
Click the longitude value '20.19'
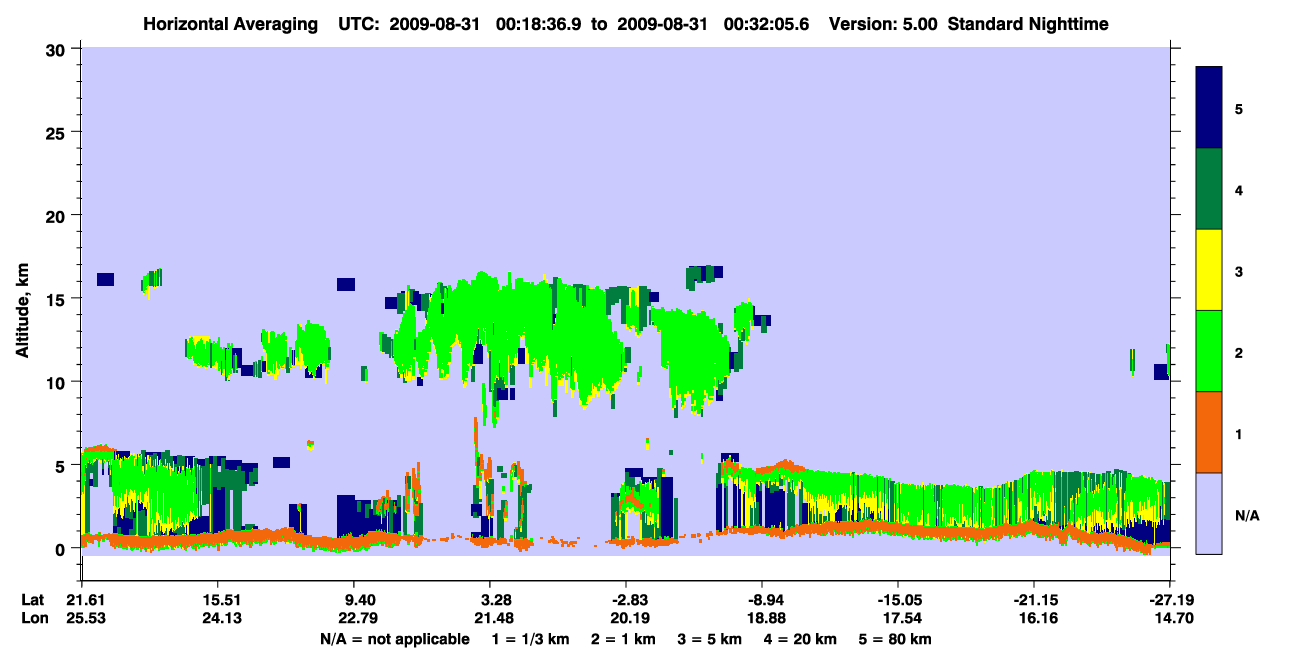[625, 618]
